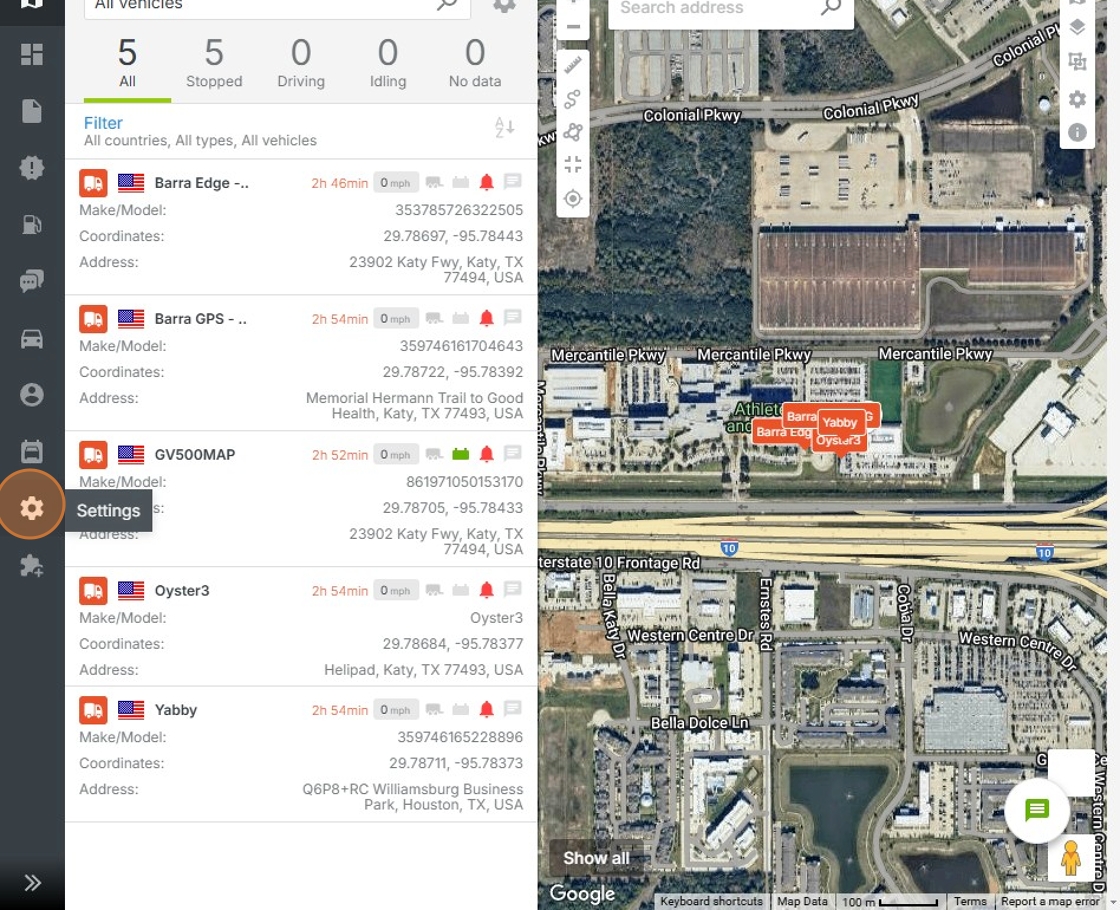Click the Search address input field
Screen dimensions: 1120x910
[x=716, y=9]
